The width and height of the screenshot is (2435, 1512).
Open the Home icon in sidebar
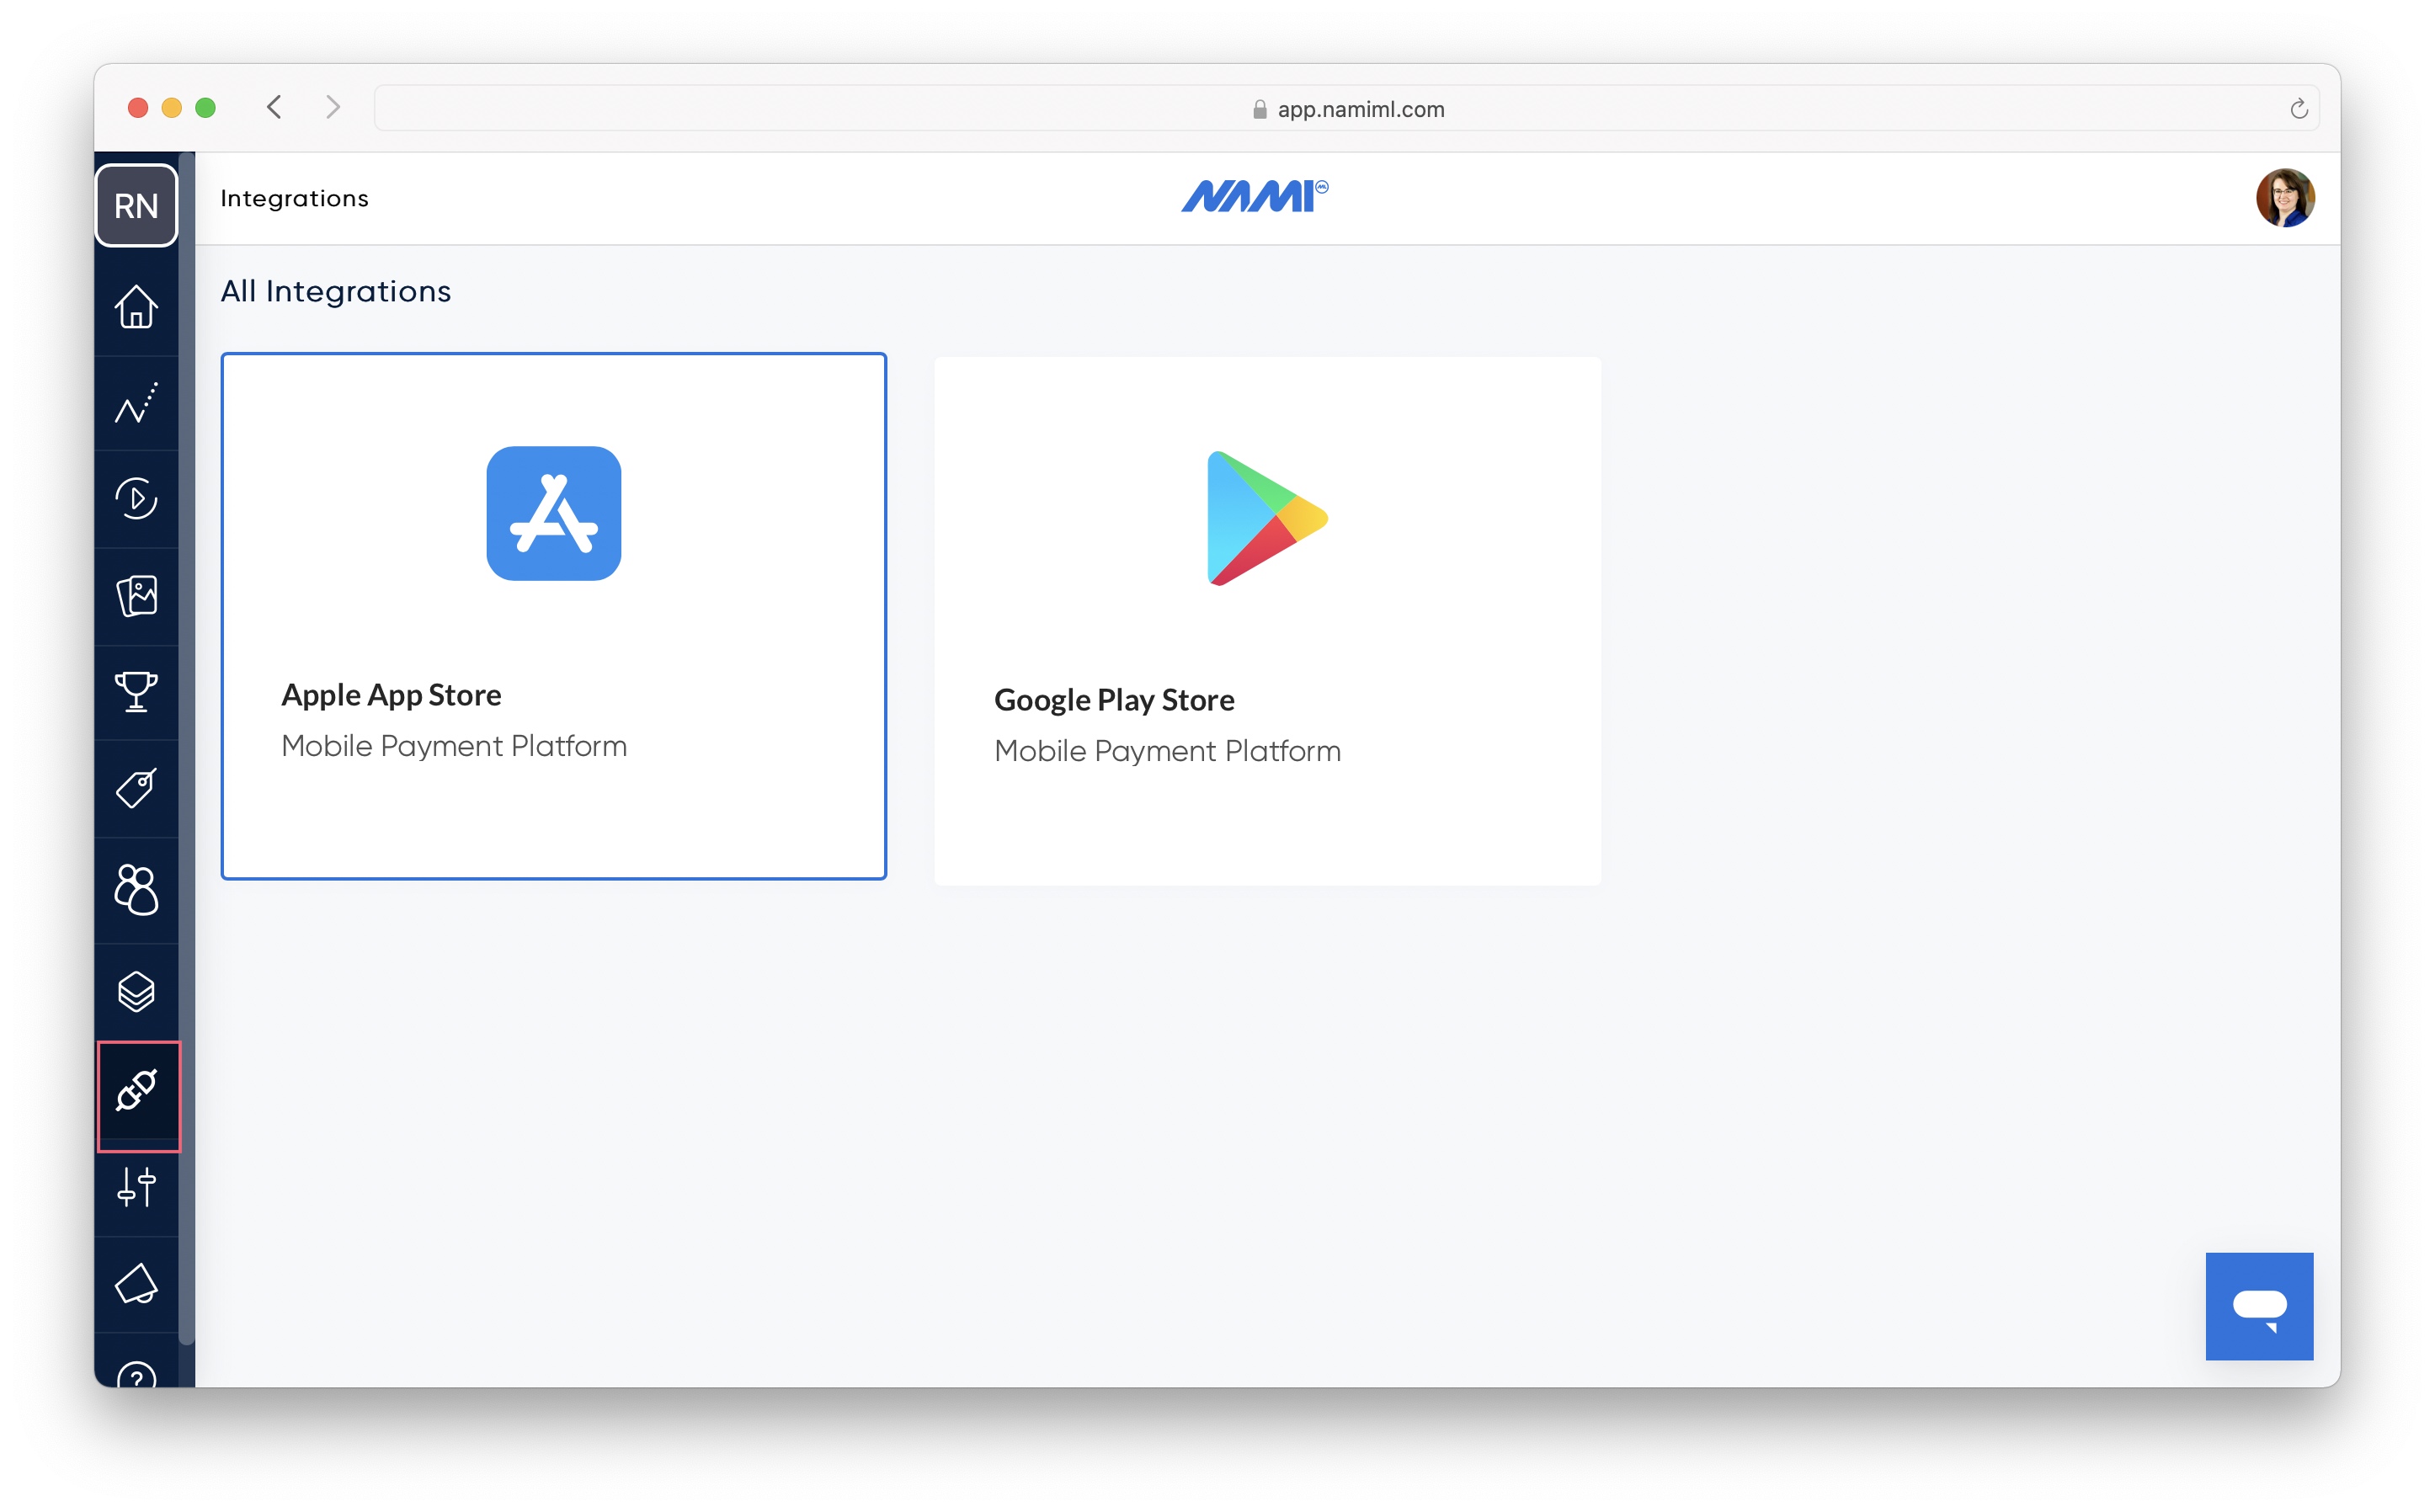tap(136, 307)
